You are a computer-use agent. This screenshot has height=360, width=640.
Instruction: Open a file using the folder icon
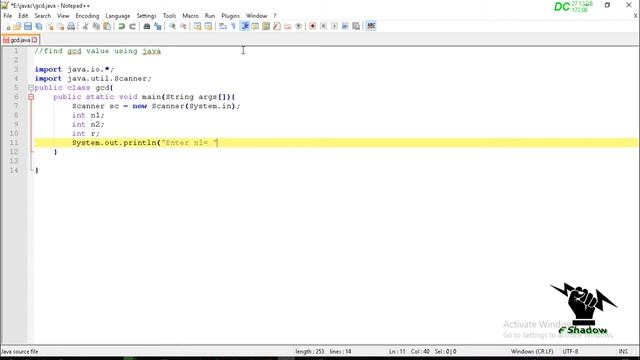click(17, 27)
